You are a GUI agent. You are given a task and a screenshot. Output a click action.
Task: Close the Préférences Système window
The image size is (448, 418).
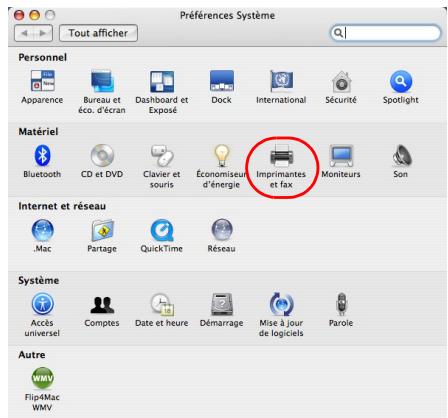[19, 15]
